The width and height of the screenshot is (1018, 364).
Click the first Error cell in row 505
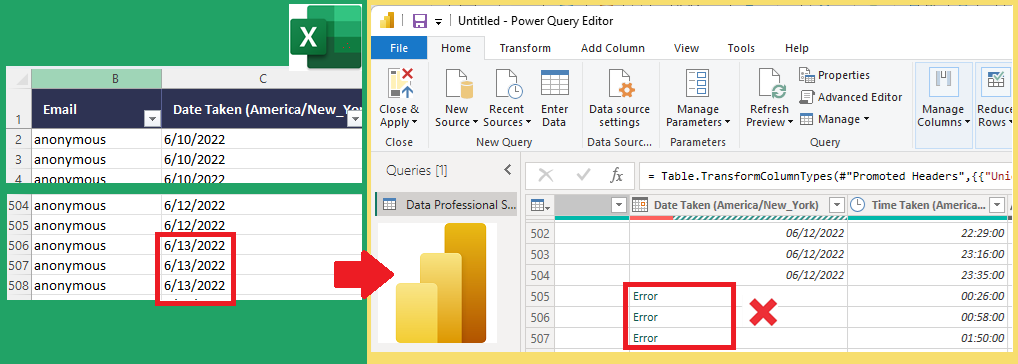click(679, 297)
